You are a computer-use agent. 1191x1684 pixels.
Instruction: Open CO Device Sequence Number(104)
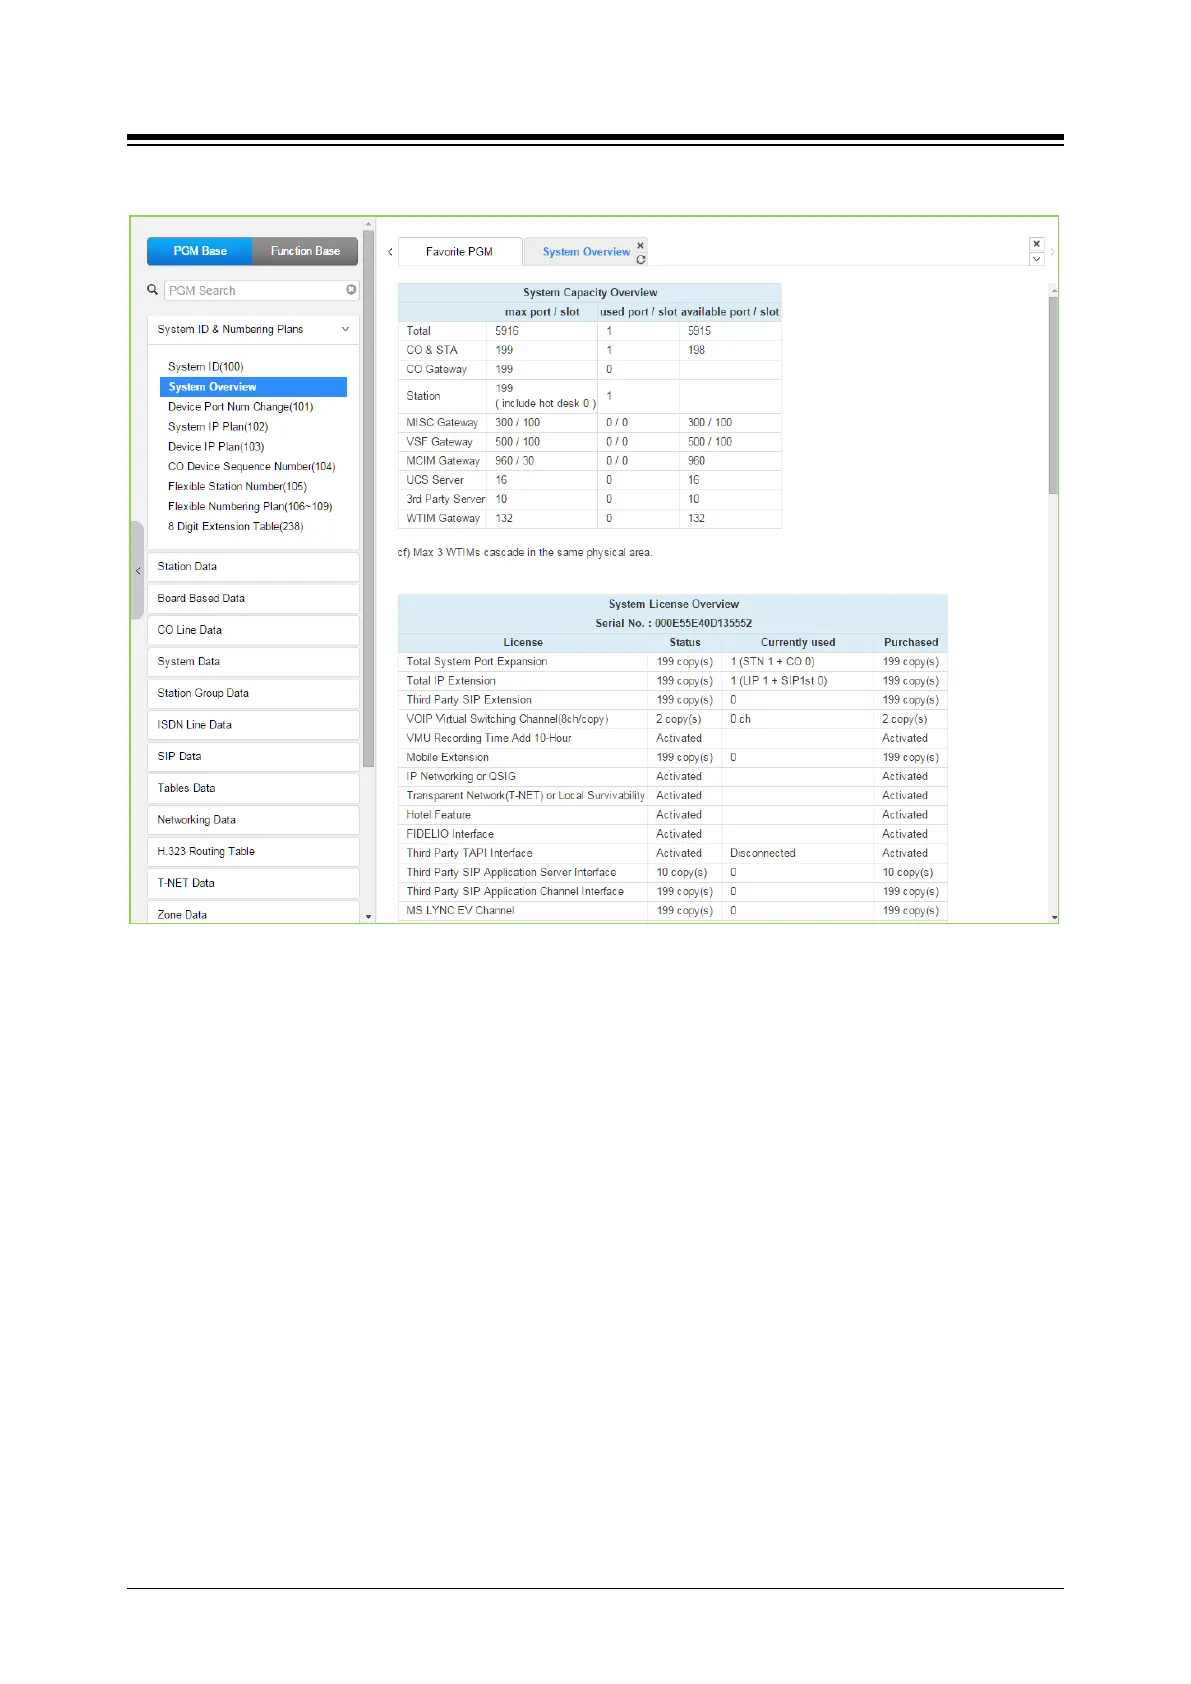(x=252, y=467)
